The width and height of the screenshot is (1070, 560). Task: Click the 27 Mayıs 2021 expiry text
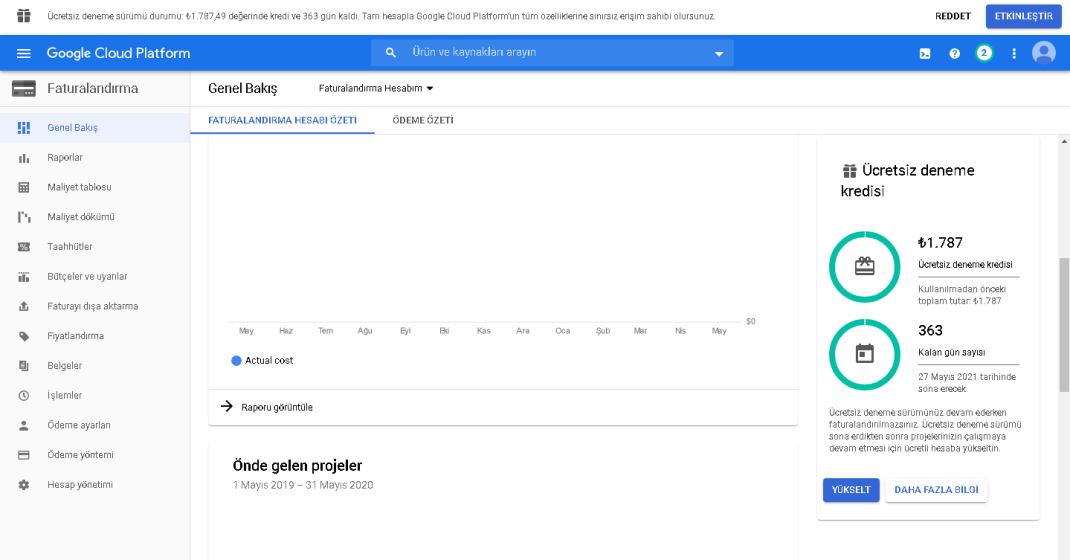tap(967, 383)
